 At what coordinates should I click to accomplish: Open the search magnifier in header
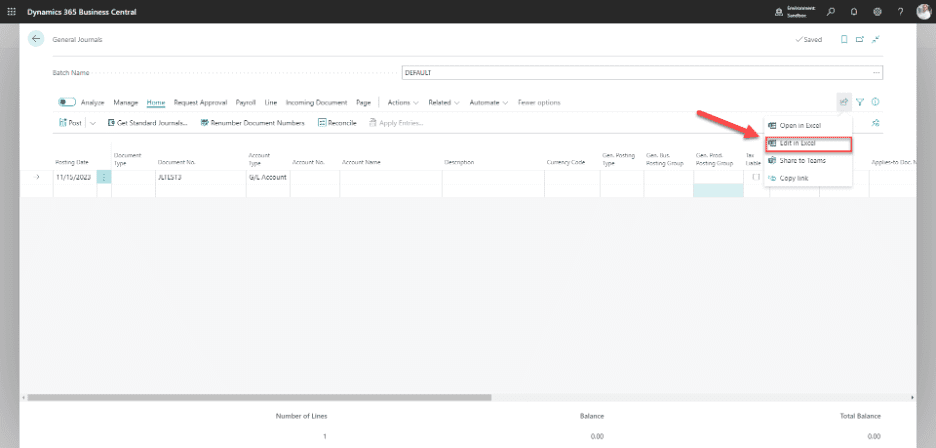pyautogui.click(x=831, y=11)
